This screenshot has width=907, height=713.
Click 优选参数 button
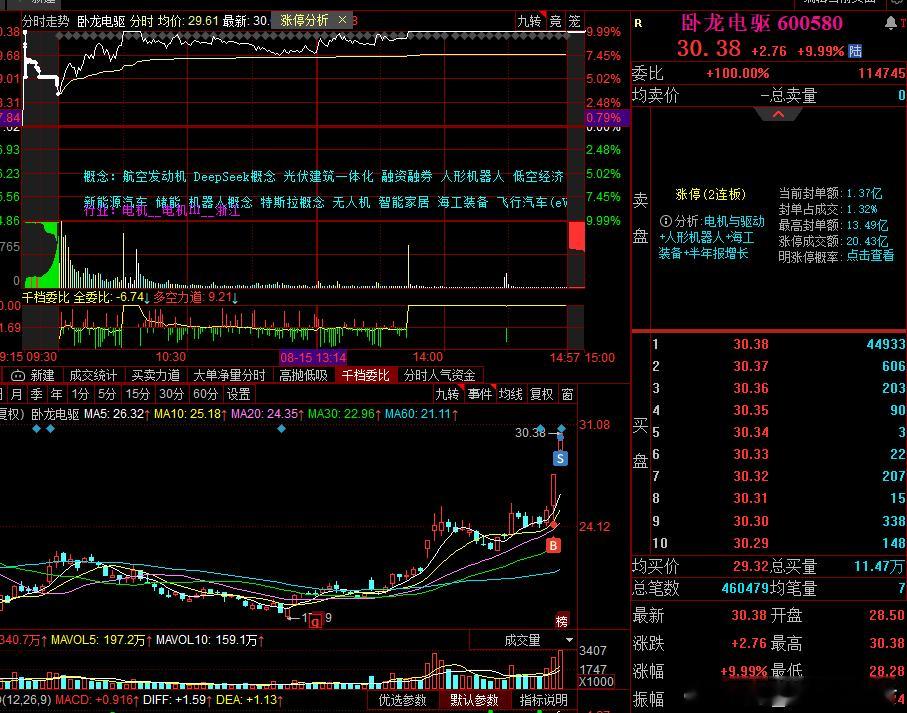click(x=402, y=700)
